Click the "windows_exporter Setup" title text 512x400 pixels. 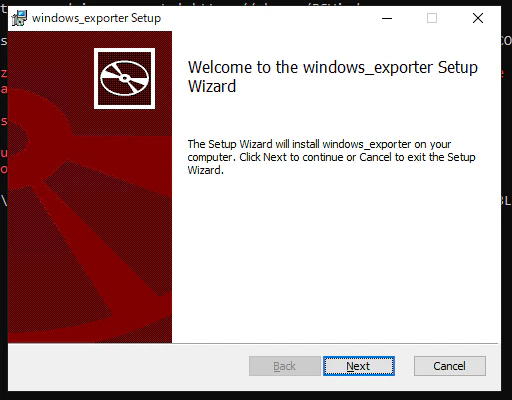click(x=96, y=18)
